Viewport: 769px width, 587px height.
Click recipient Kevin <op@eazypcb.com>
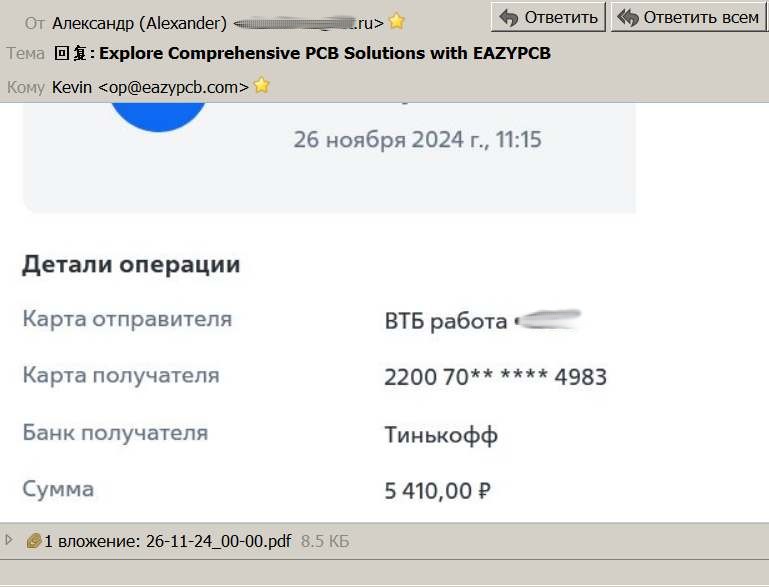point(151,87)
